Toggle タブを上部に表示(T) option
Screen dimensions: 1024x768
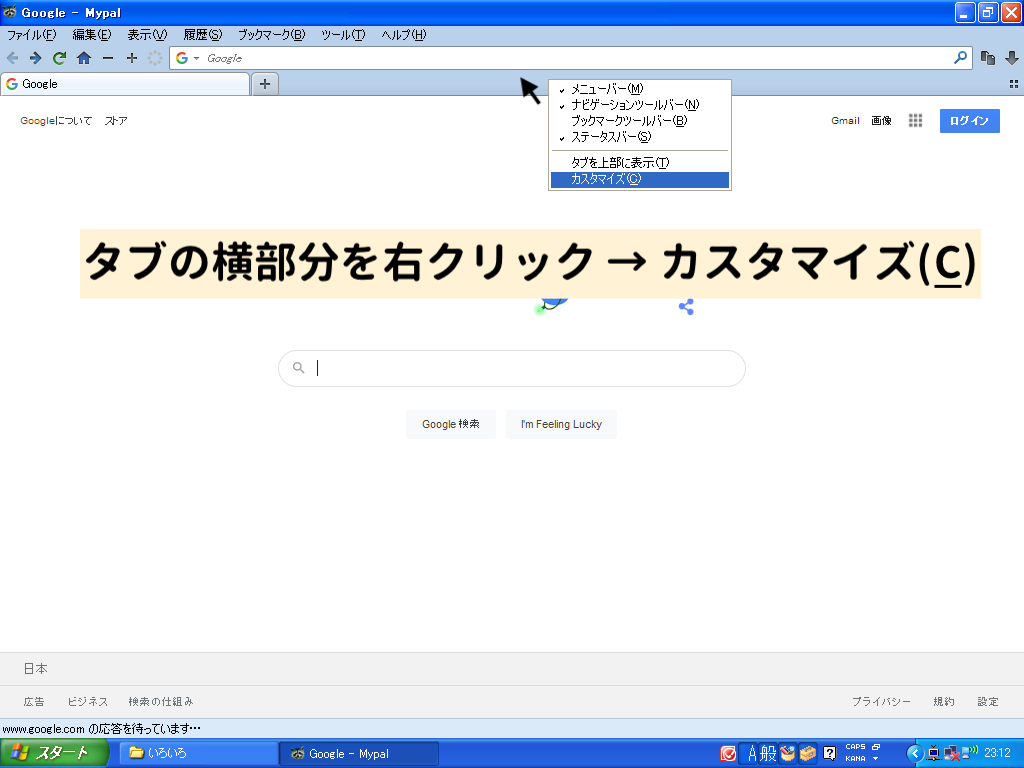pos(640,163)
